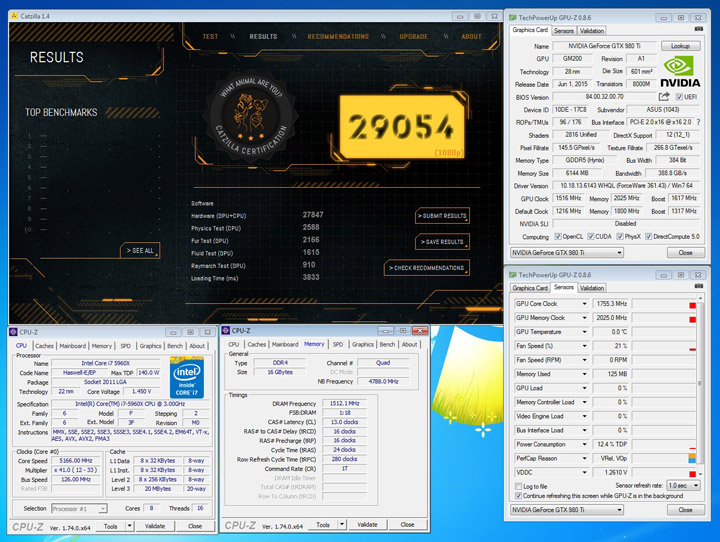Open the Mainboard tab in left CPU-Z
Screen dimensions: 720x542
(x=72, y=346)
